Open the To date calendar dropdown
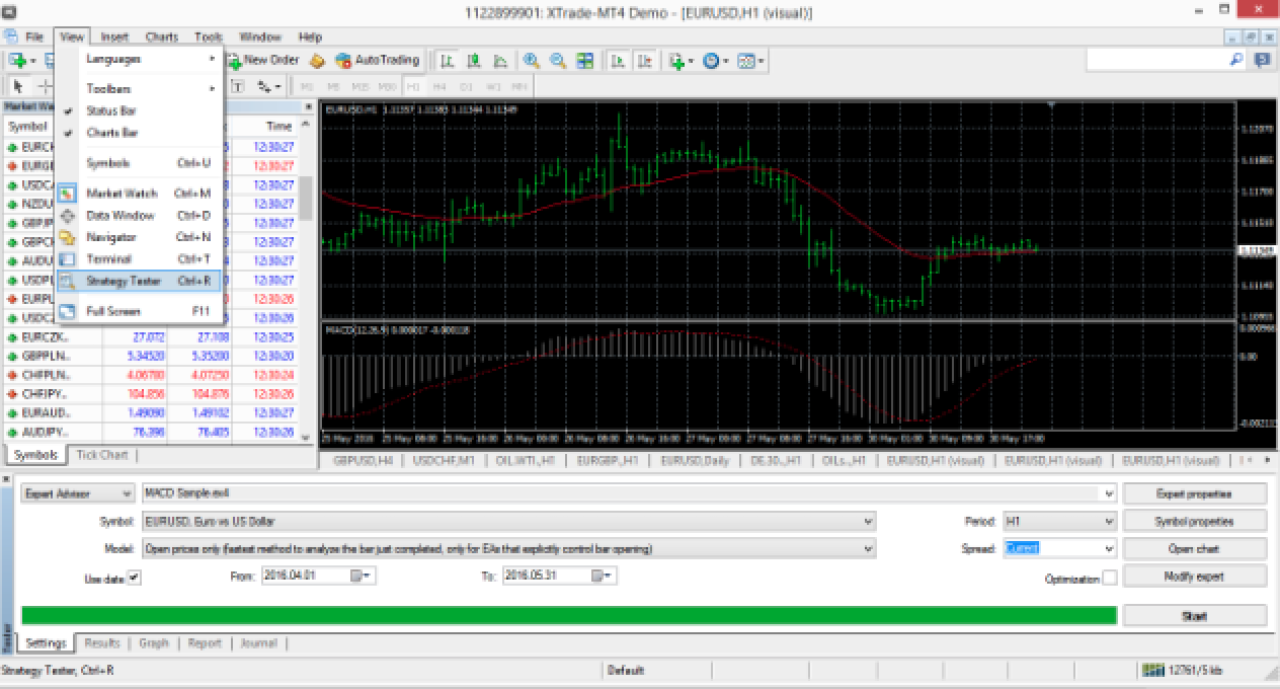The image size is (1280, 689). pyautogui.click(x=603, y=575)
